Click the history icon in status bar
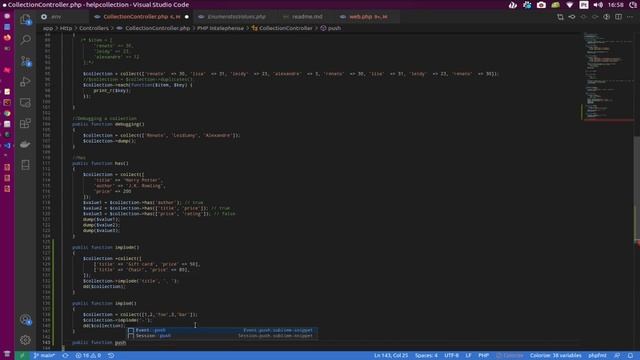Image resolution: width=640 pixels, height=360 pixels. click(x=111, y=356)
